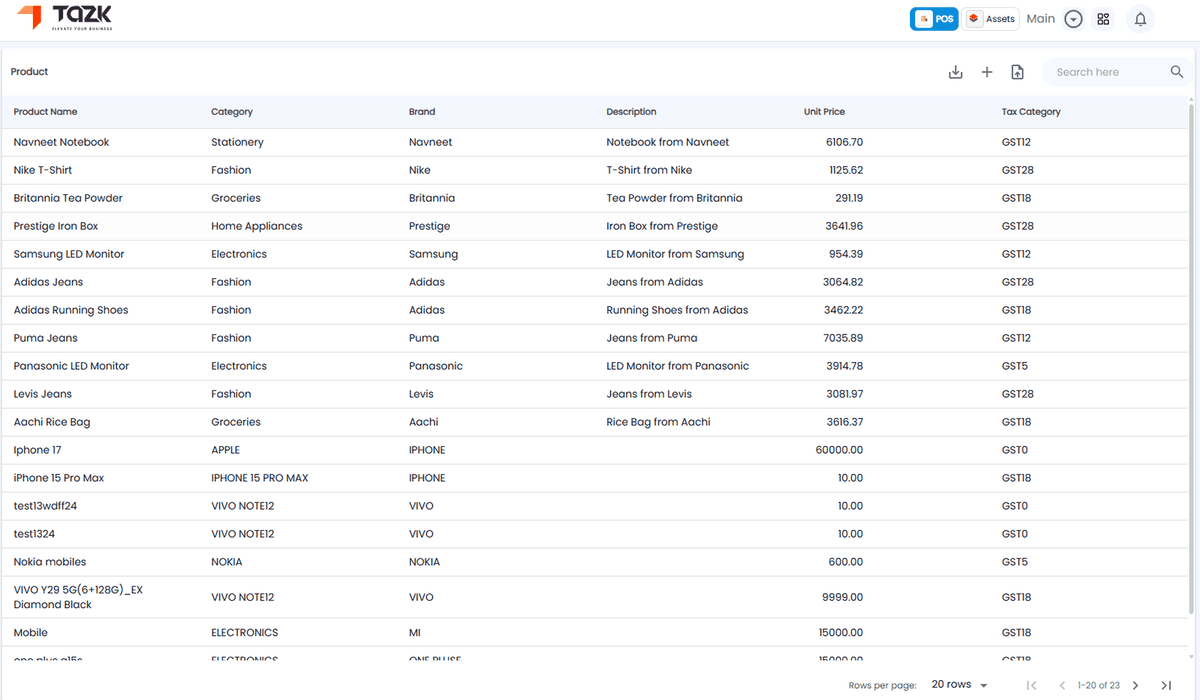1200x700 pixels.
Task: Go to the next page
Action: [x=1136, y=685]
